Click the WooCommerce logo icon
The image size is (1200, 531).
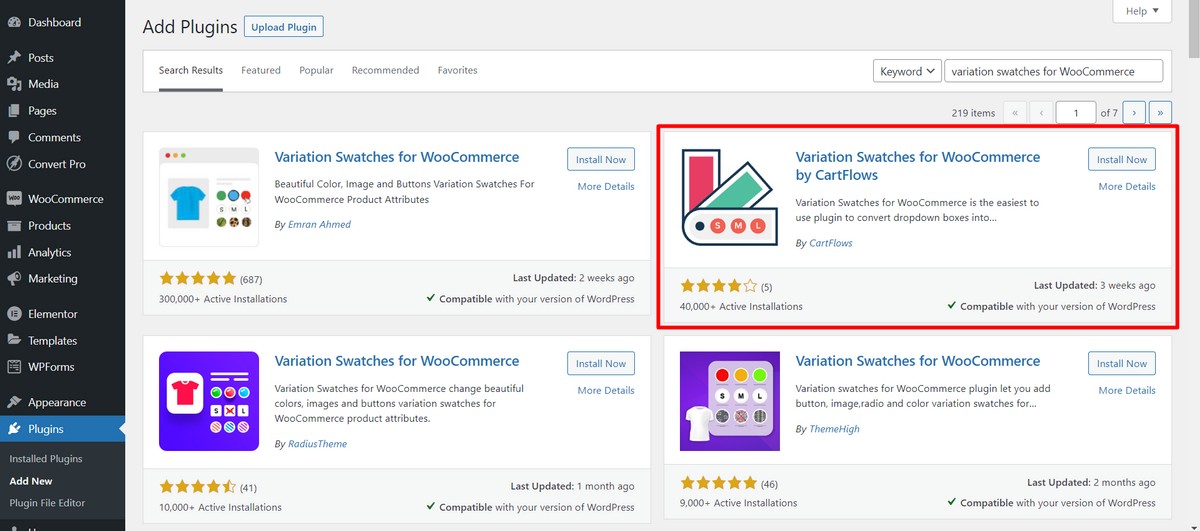coord(14,199)
